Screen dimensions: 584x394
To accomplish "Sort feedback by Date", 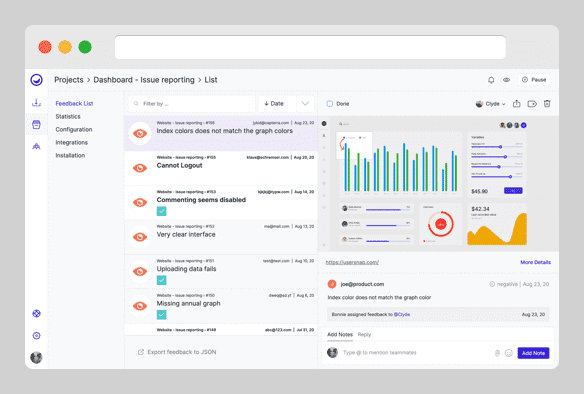I will [x=274, y=104].
